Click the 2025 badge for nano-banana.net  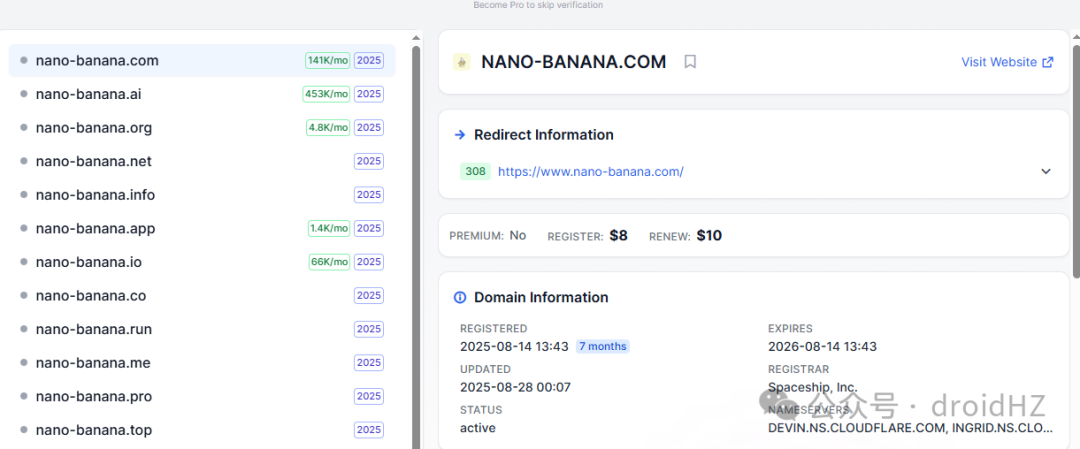tap(369, 161)
